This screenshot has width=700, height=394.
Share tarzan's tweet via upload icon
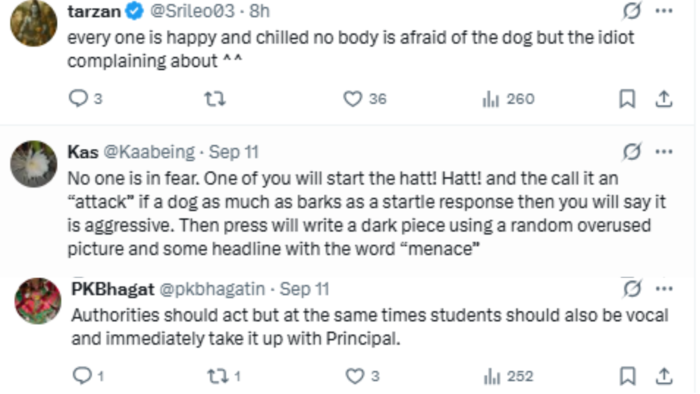pyautogui.click(x=664, y=99)
